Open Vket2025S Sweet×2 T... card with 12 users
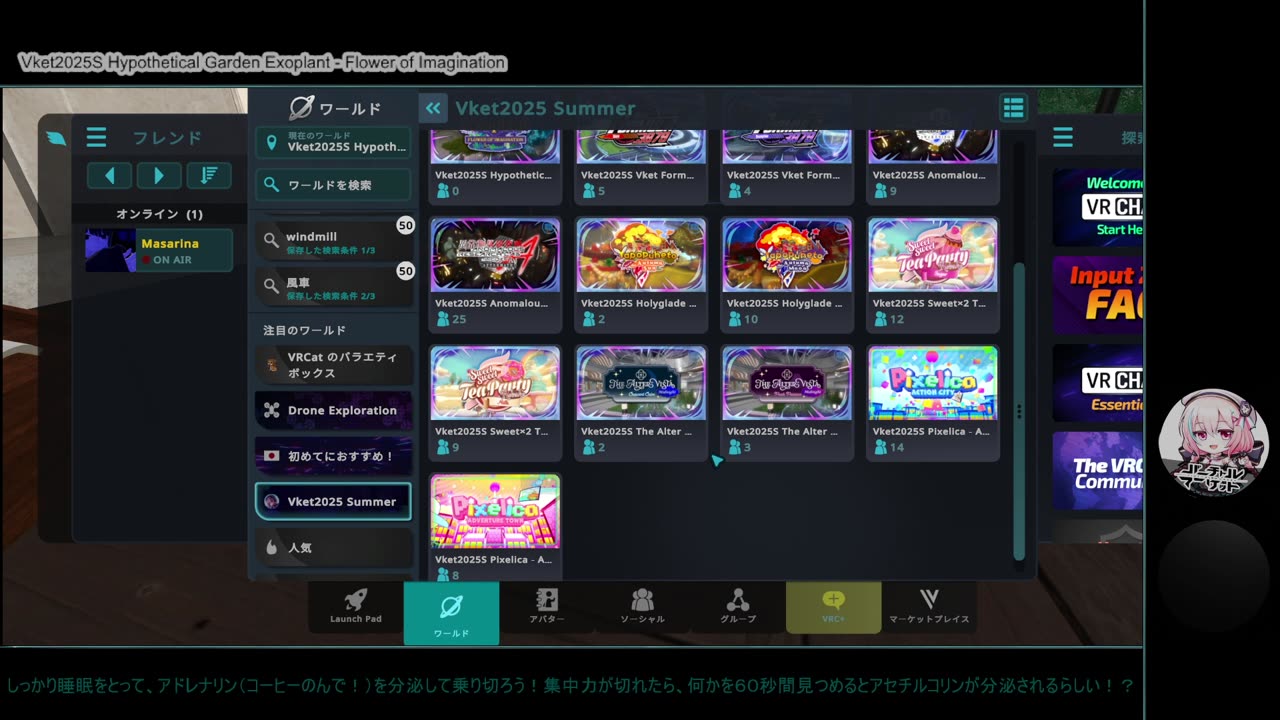This screenshot has width=1280, height=720. pyautogui.click(x=933, y=274)
